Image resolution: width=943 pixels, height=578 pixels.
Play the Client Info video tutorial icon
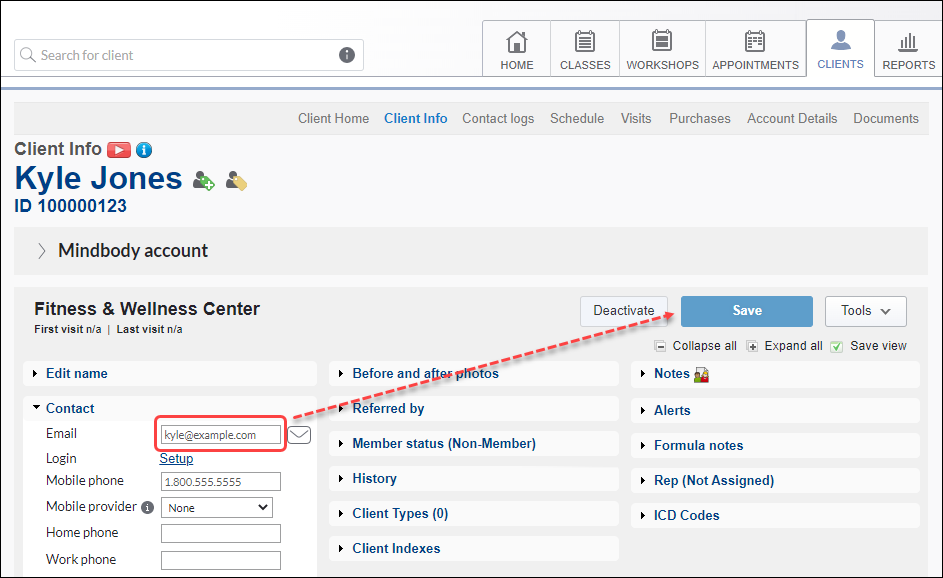[x=119, y=149]
